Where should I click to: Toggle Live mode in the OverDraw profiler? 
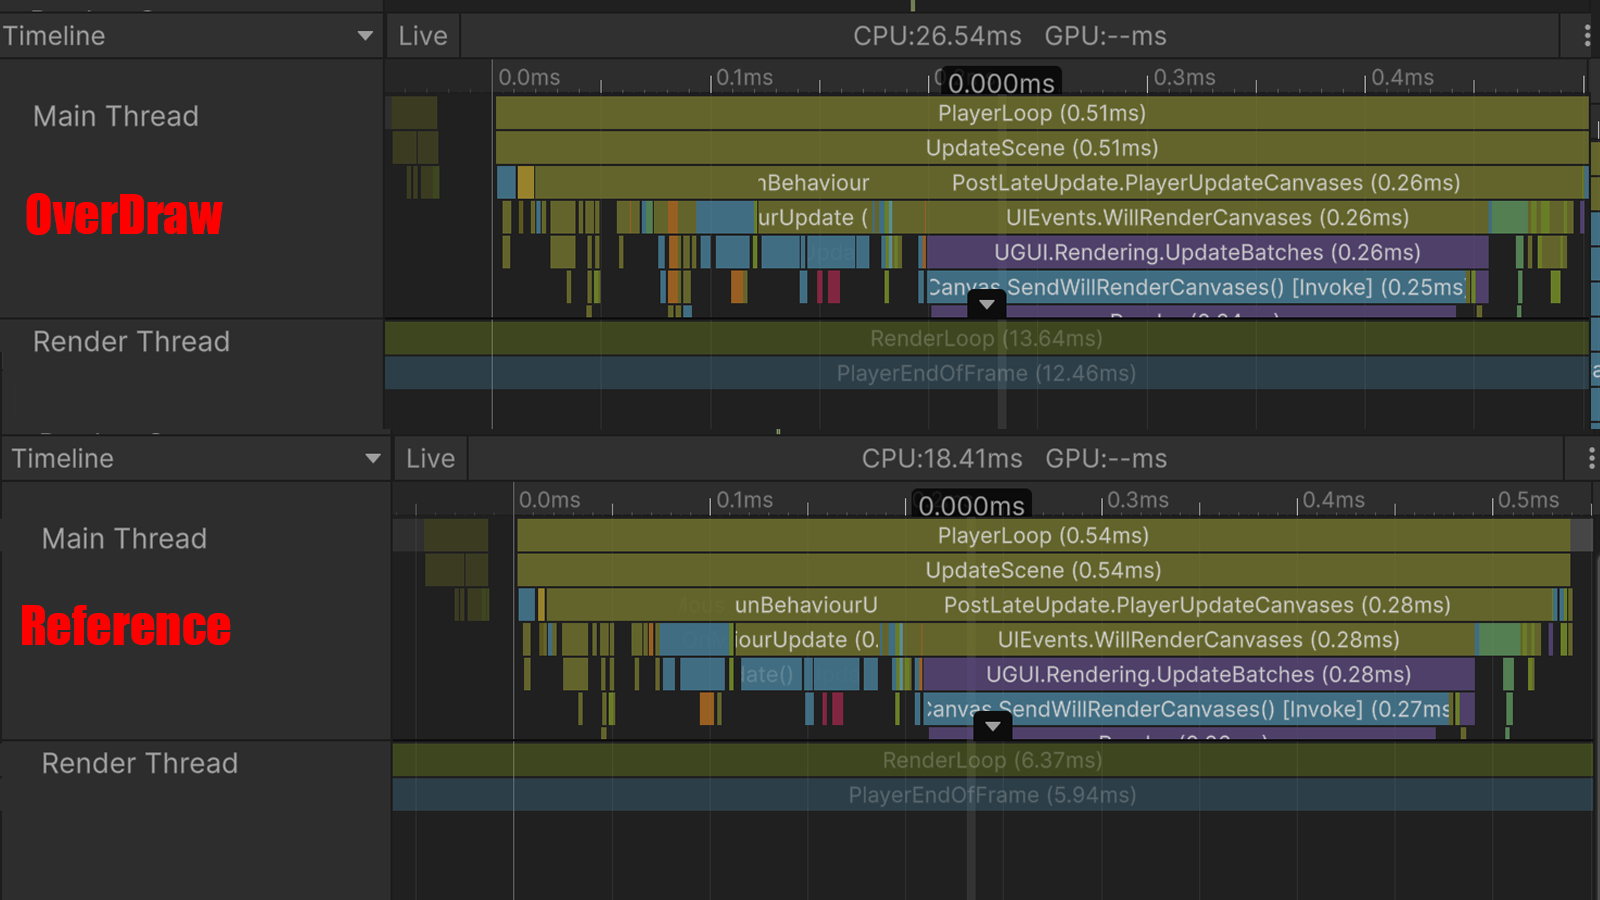pyautogui.click(x=423, y=36)
